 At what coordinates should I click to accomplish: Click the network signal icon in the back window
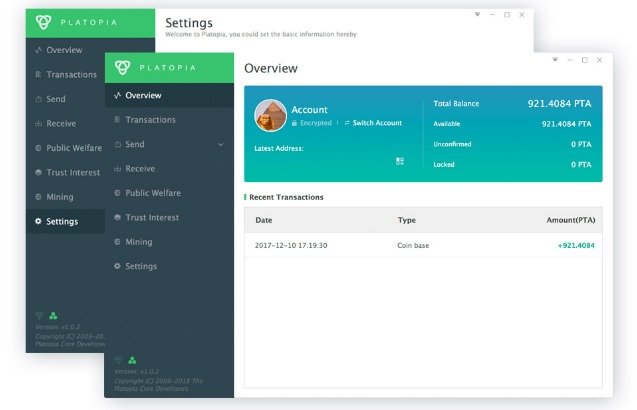[39, 315]
